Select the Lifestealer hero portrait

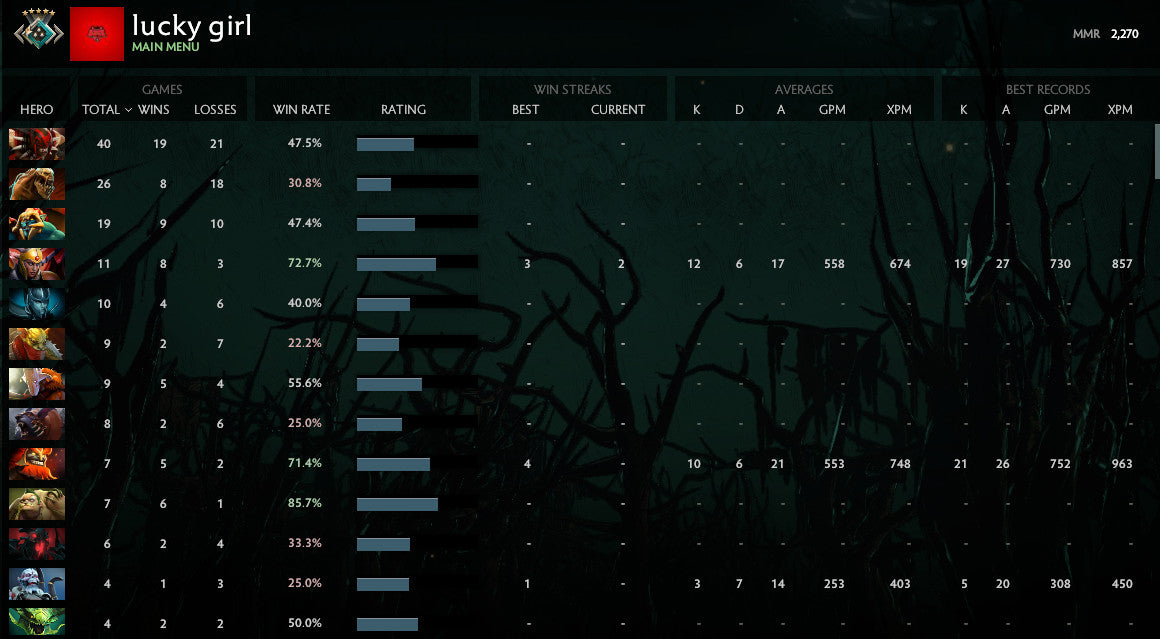point(37,183)
